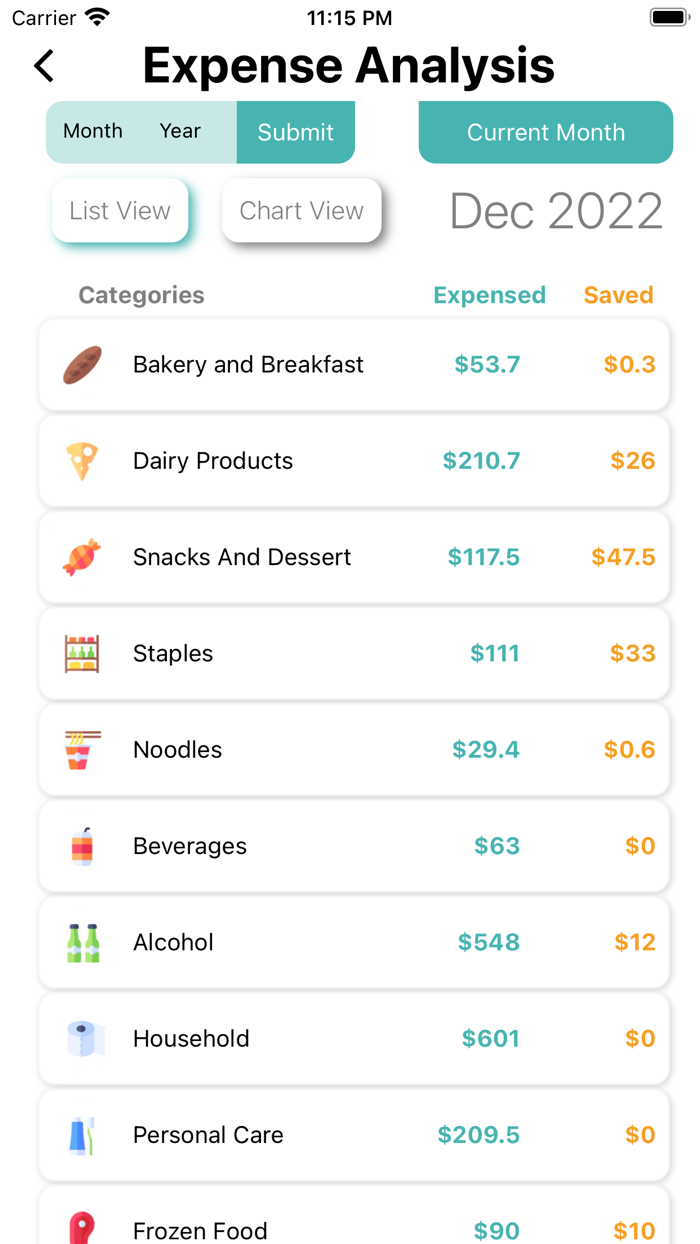
Task: Switch to List View
Action: (120, 211)
